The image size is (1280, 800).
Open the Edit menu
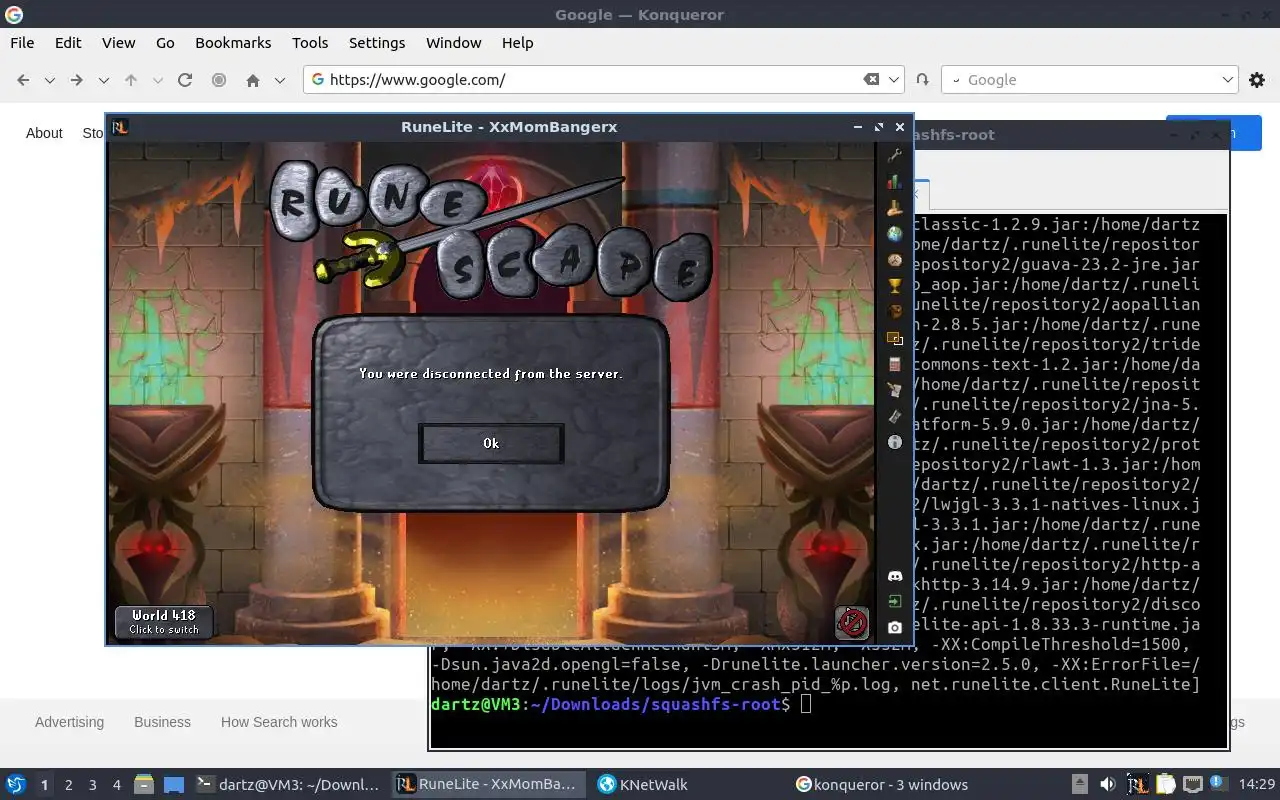[68, 43]
